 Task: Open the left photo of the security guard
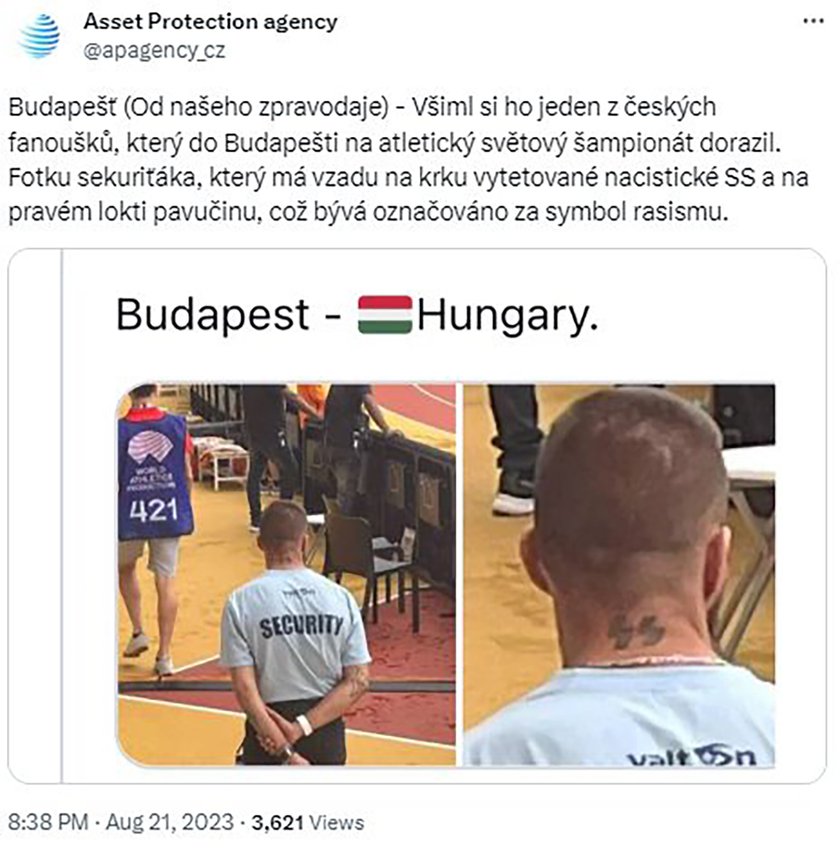point(287,574)
